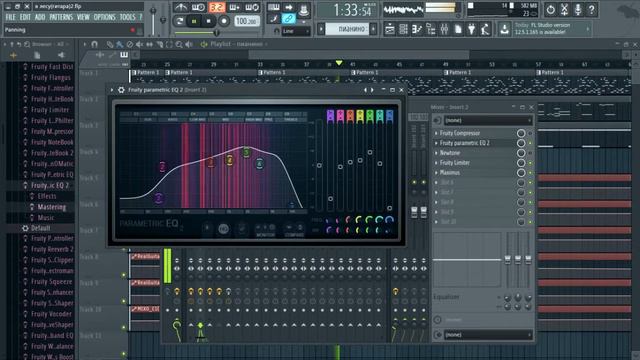Open the Fruity Compressor slot arrow in mixer
The width and height of the screenshot is (640, 360).
point(436,133)
